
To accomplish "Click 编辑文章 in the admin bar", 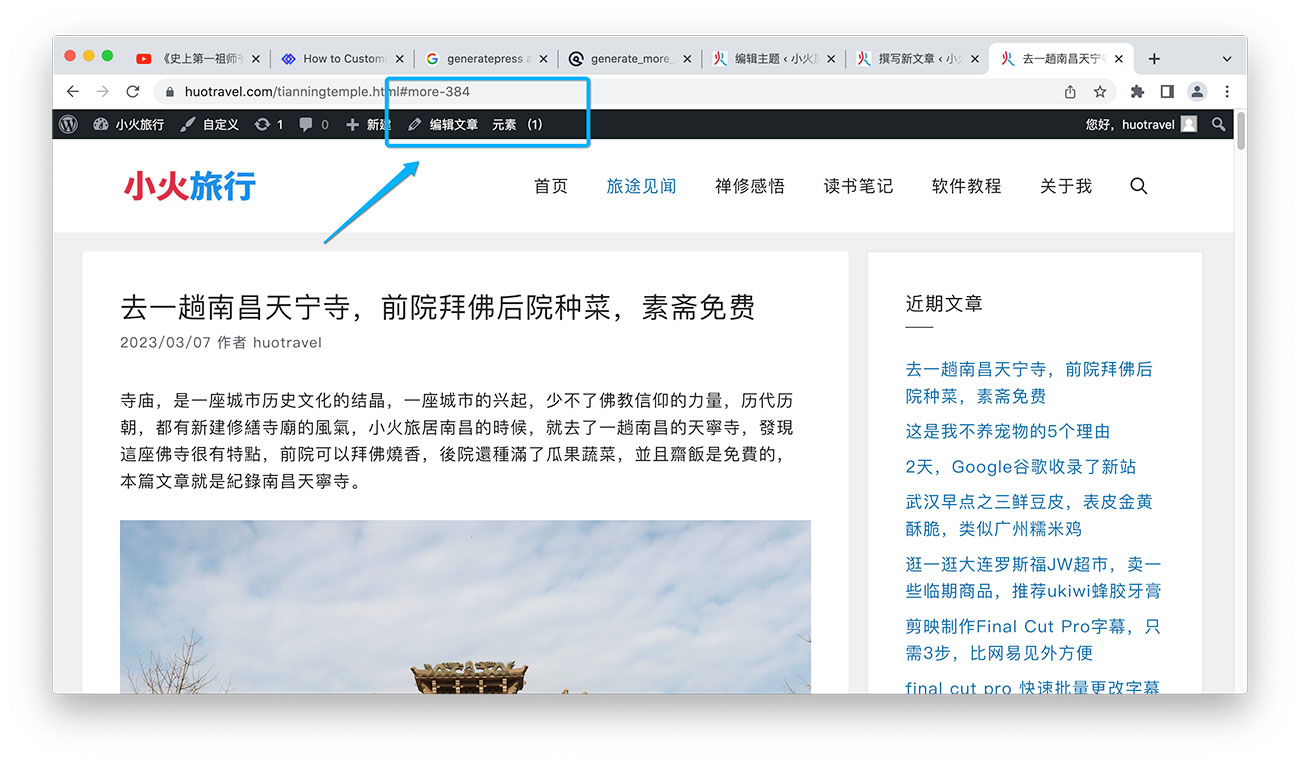I will pyautogui.click(x=443, y=124).
